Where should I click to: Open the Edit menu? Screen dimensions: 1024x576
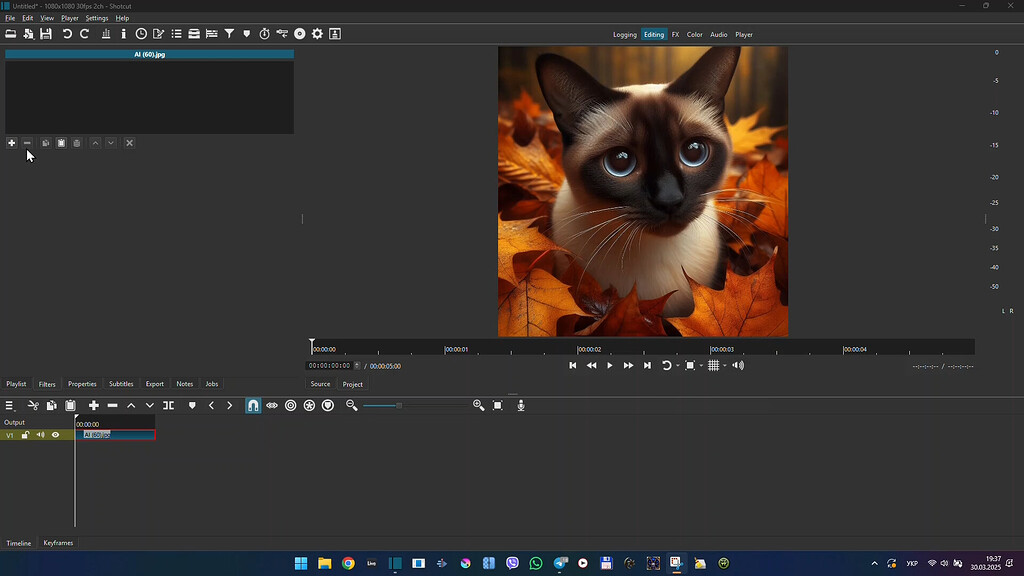[x=27, y=18]
